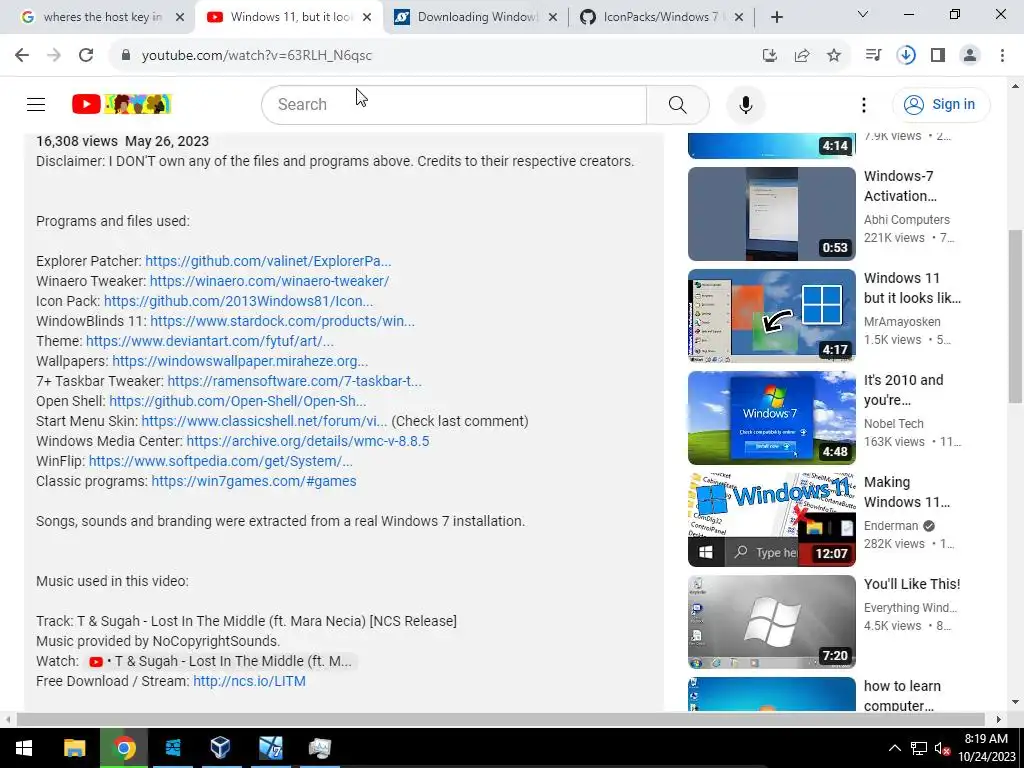Screen dimensions: 1024x768
Task: Go back in browser history
Action: (22, 56)
